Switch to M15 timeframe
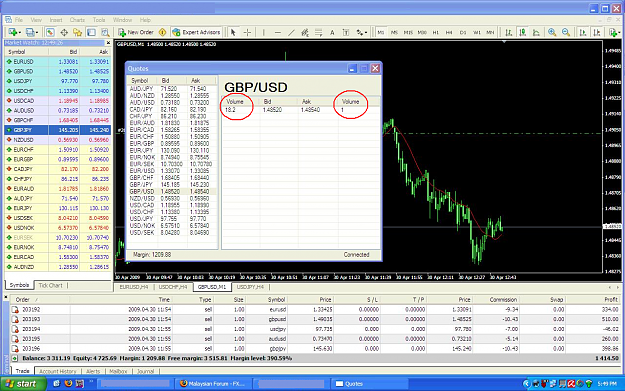625x391 pixels. click(x=408, y=32)
